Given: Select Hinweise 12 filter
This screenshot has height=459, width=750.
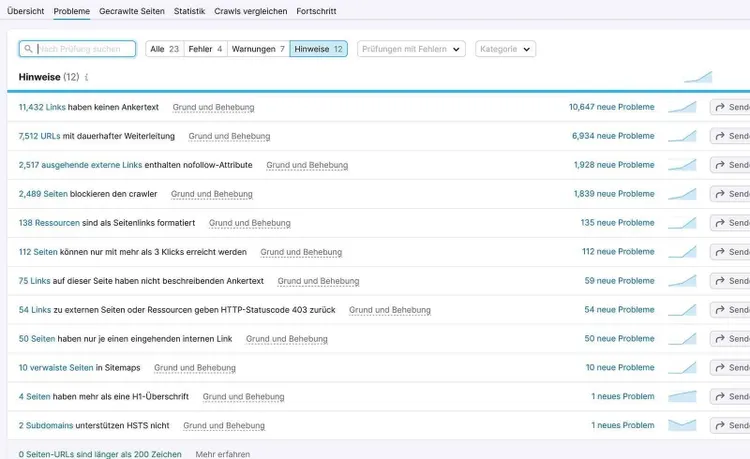Looking at the screenshot, I should [319, 49].
